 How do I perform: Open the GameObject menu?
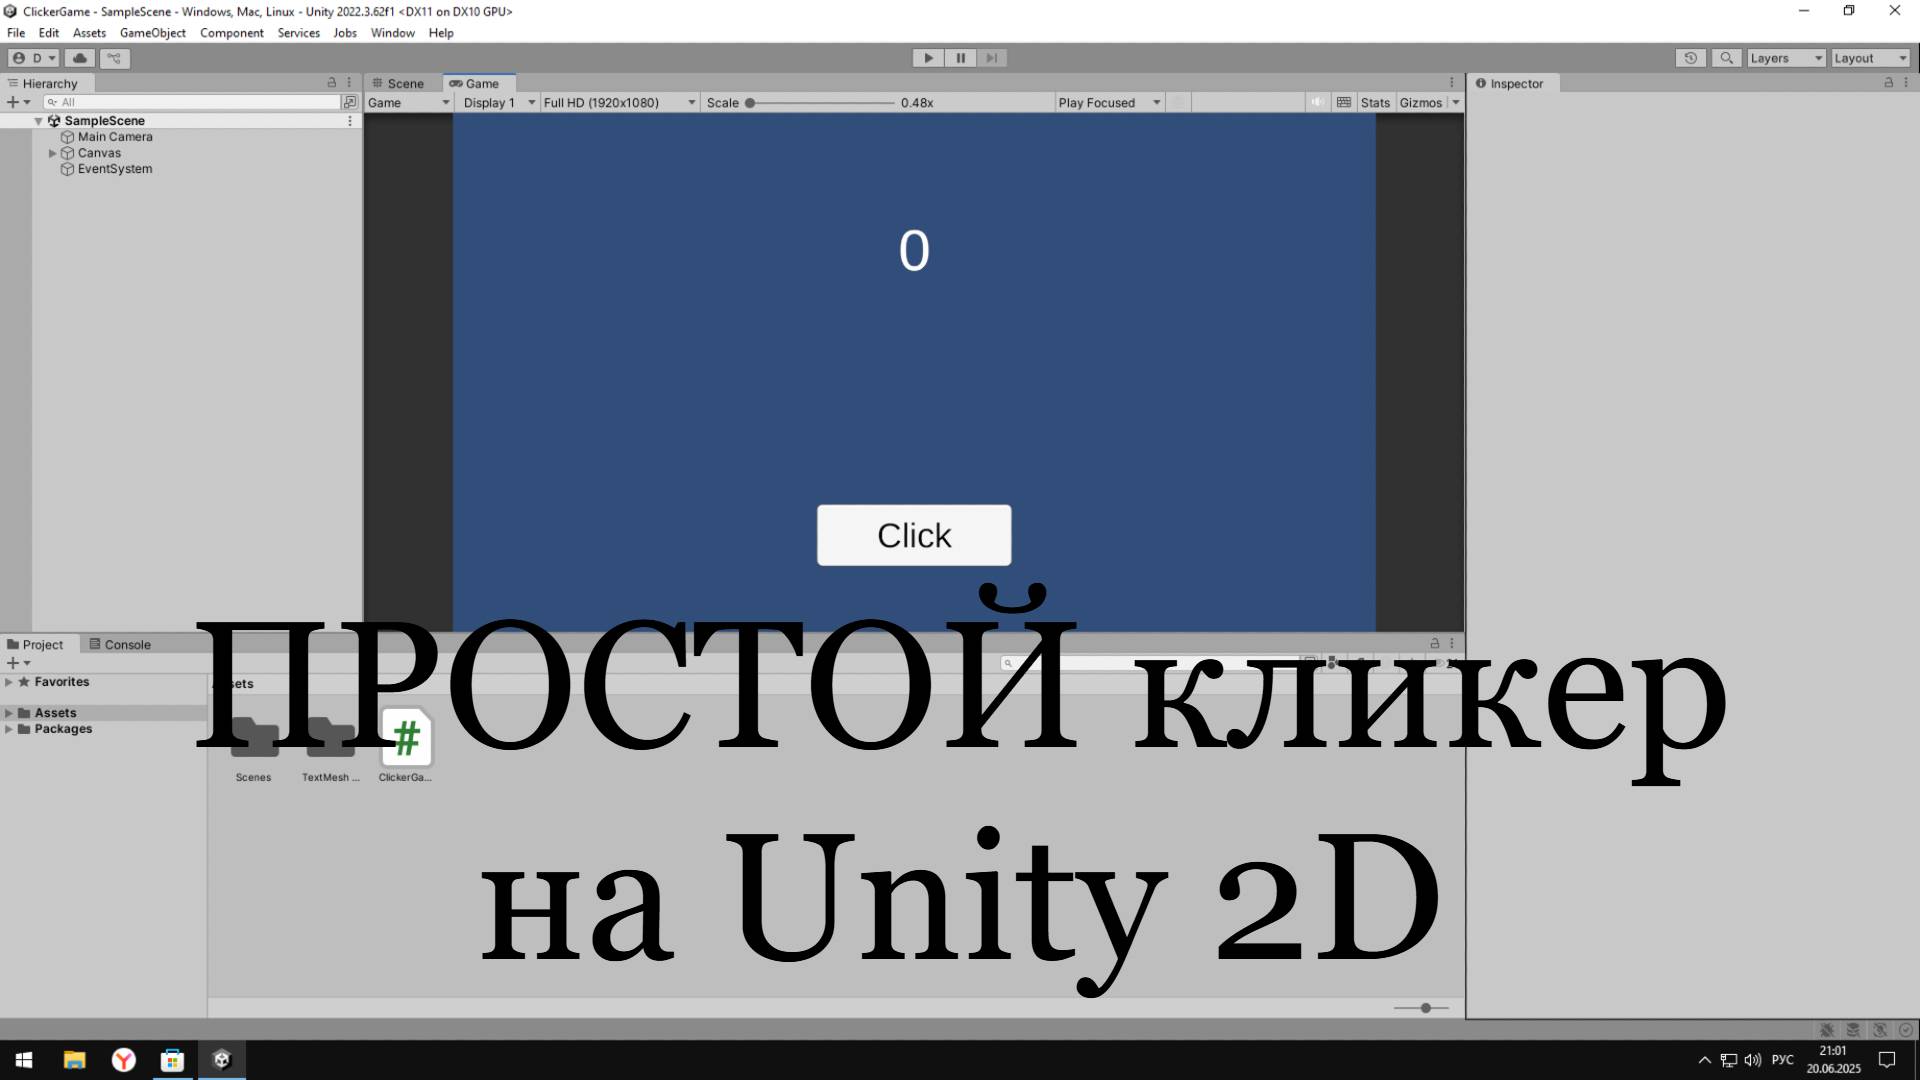[152, 32]
